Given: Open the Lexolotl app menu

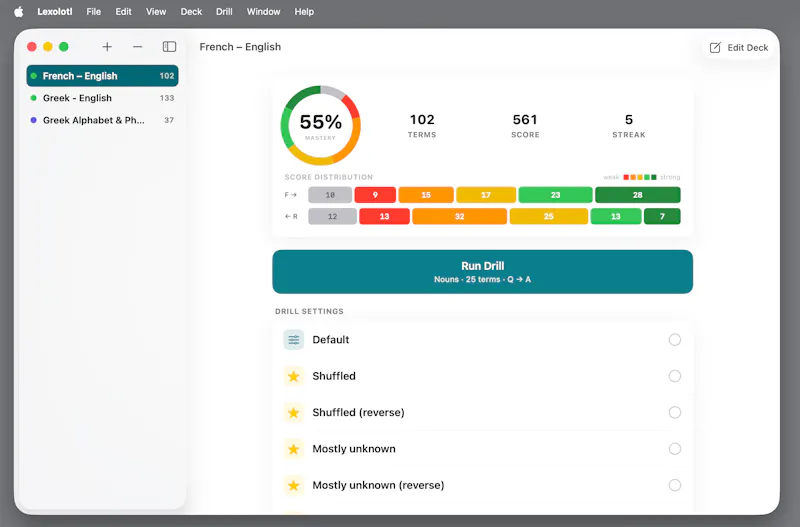Looking at the screenshot, I should click(55, 12).
